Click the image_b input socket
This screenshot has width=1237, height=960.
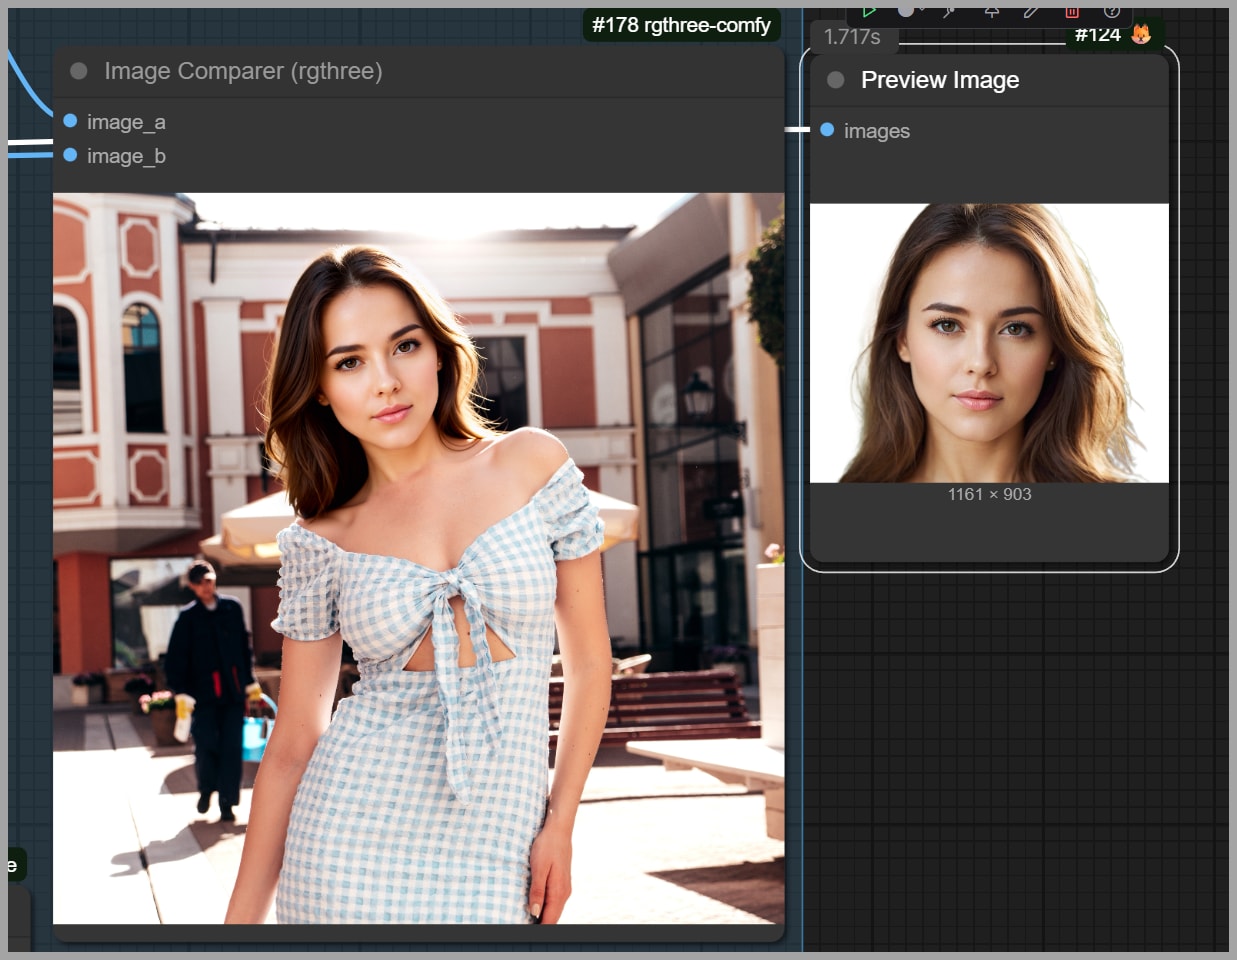(x=71, y=155)
